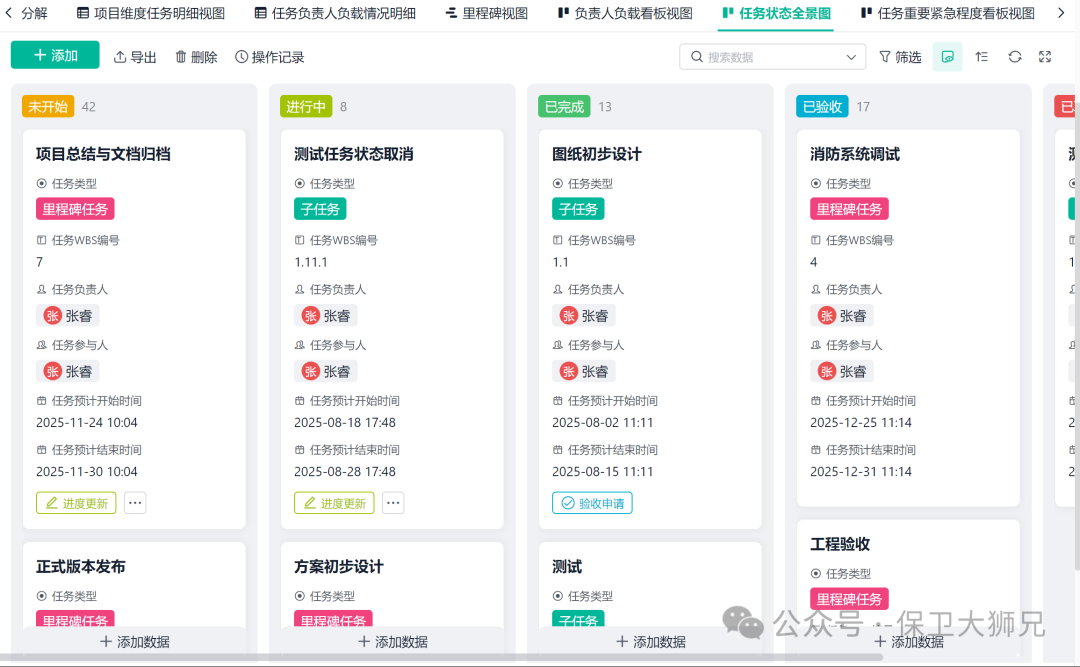Click inside the 搜索数据 search input
1080x667 pixels.
tap(760, 57)
